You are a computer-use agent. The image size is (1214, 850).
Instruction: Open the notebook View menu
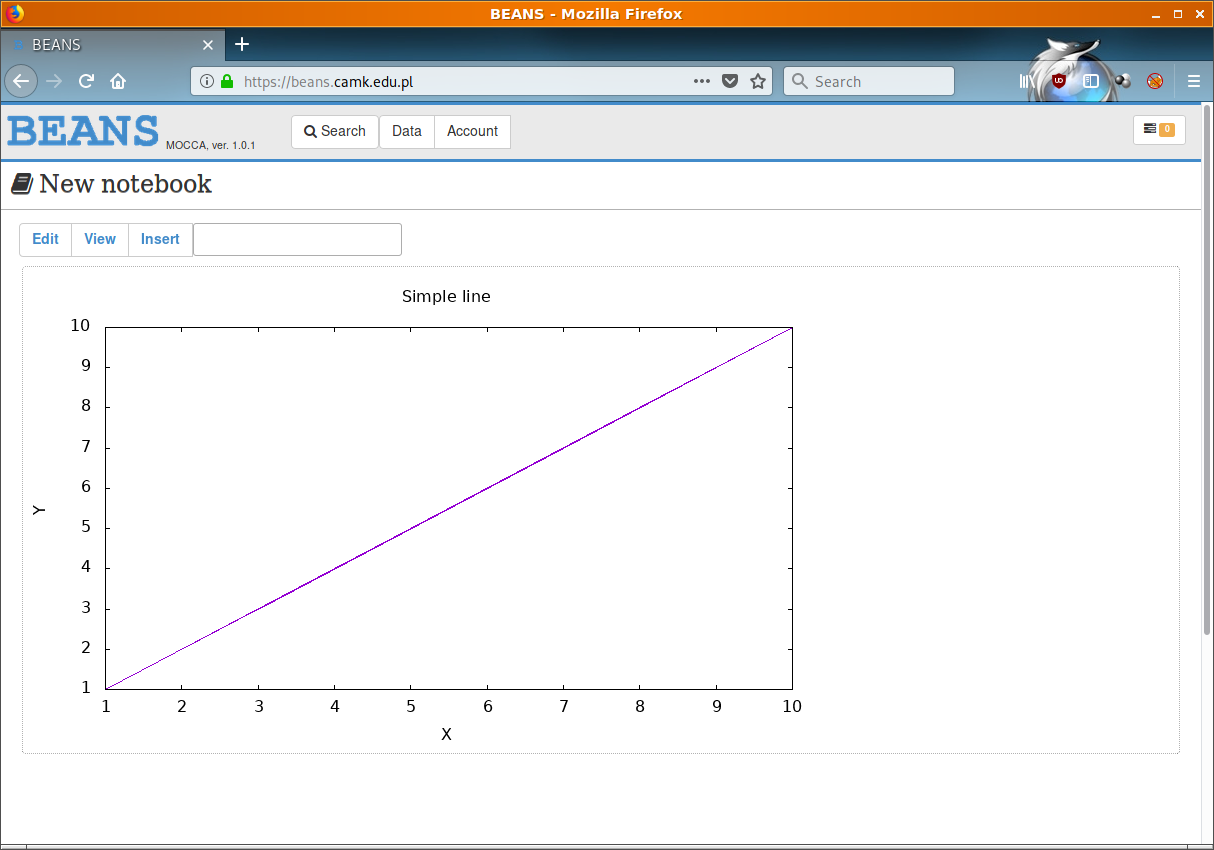pyautogui.click(x=100, y=239)
